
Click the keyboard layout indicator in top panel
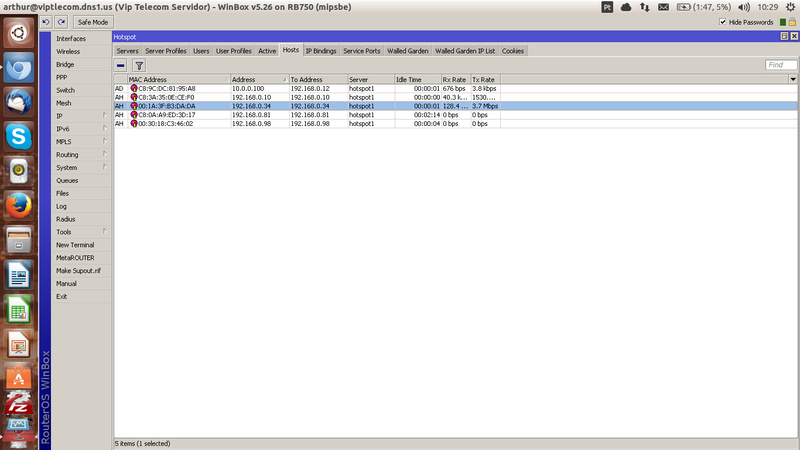607,7
